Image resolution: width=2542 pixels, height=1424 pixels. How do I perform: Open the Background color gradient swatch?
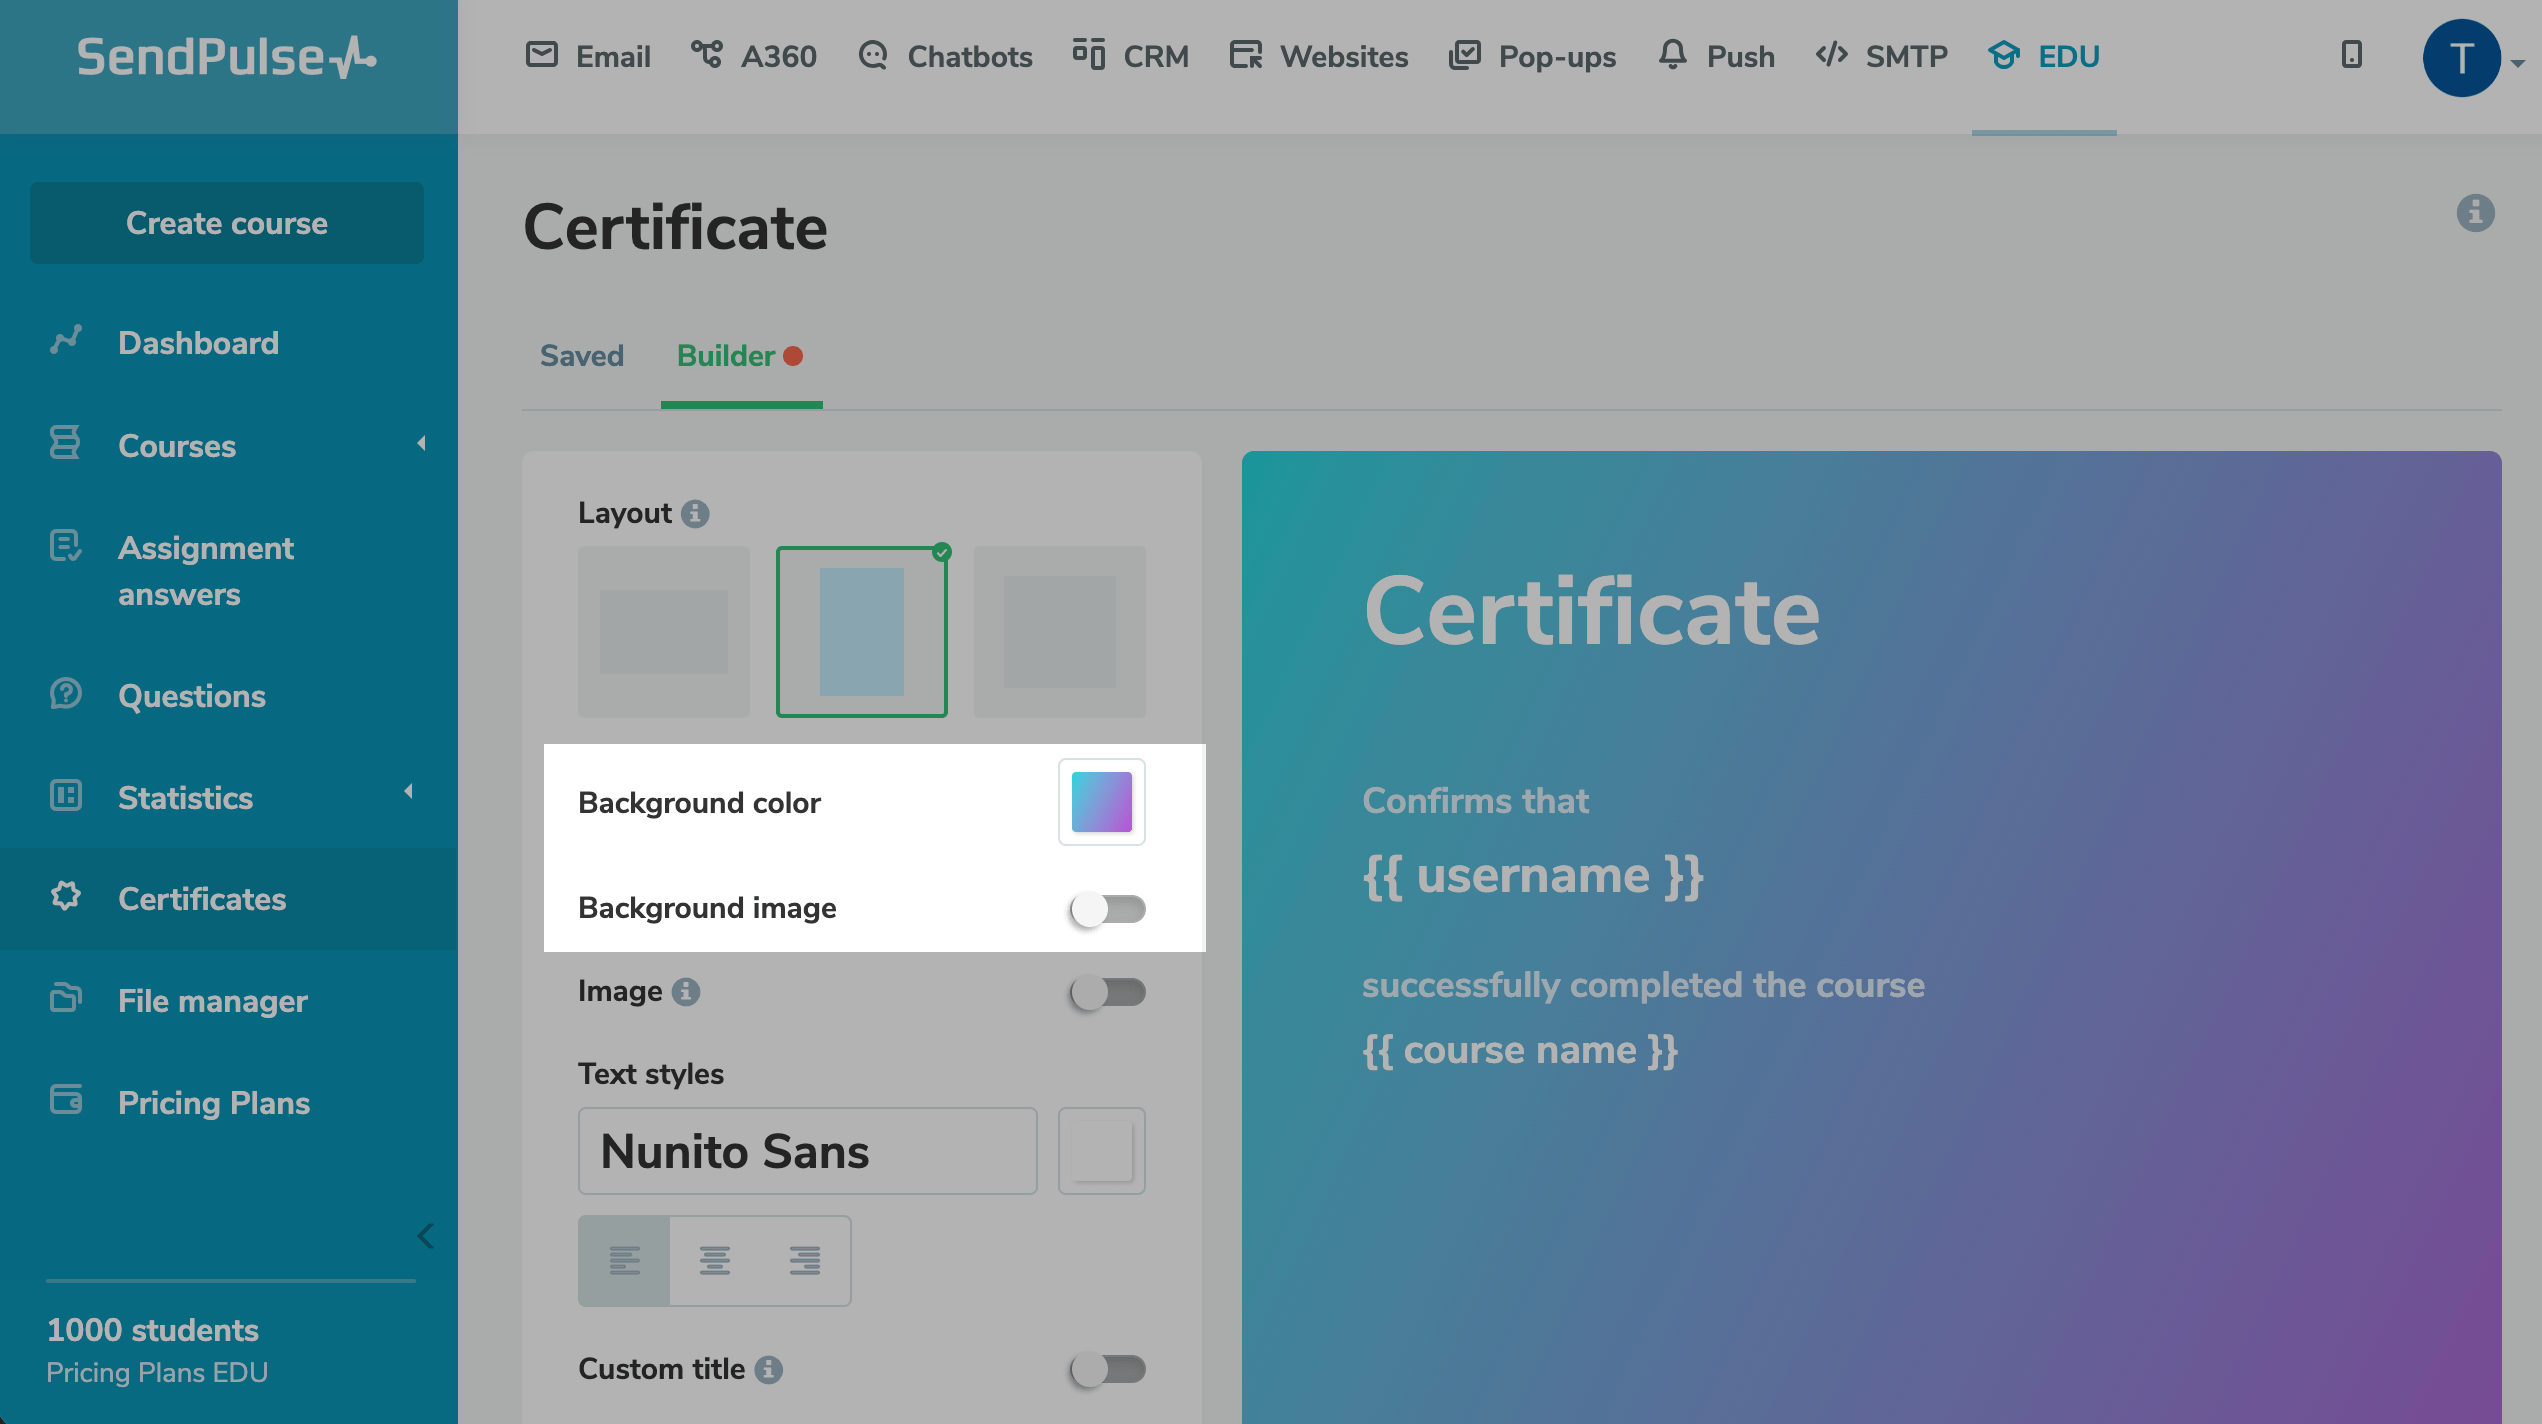[1101, 802]
